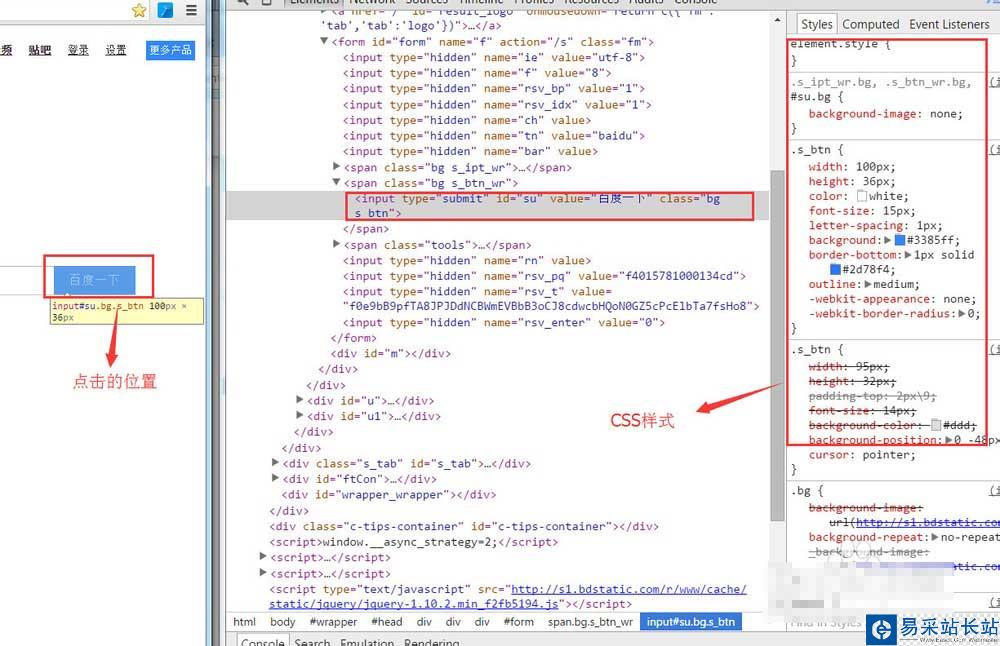Select span.bg.s_btn_wr in the breadcrumb bar

point(590,622)
